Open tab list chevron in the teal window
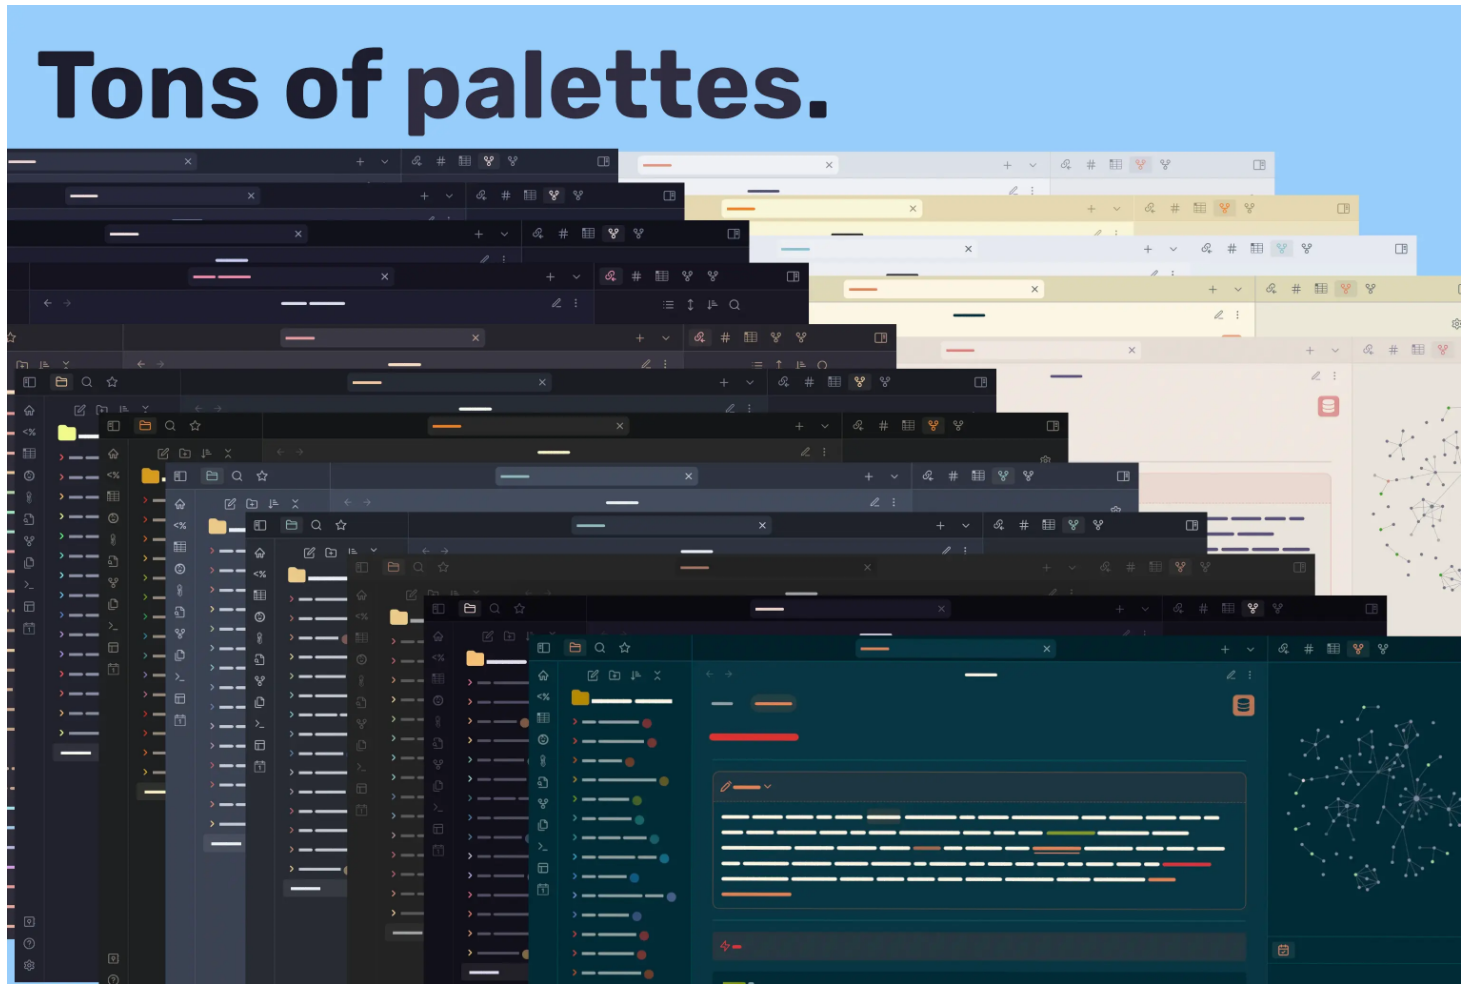The width and height of the screenshot is (1473, 992). (x=1250, y=650)
